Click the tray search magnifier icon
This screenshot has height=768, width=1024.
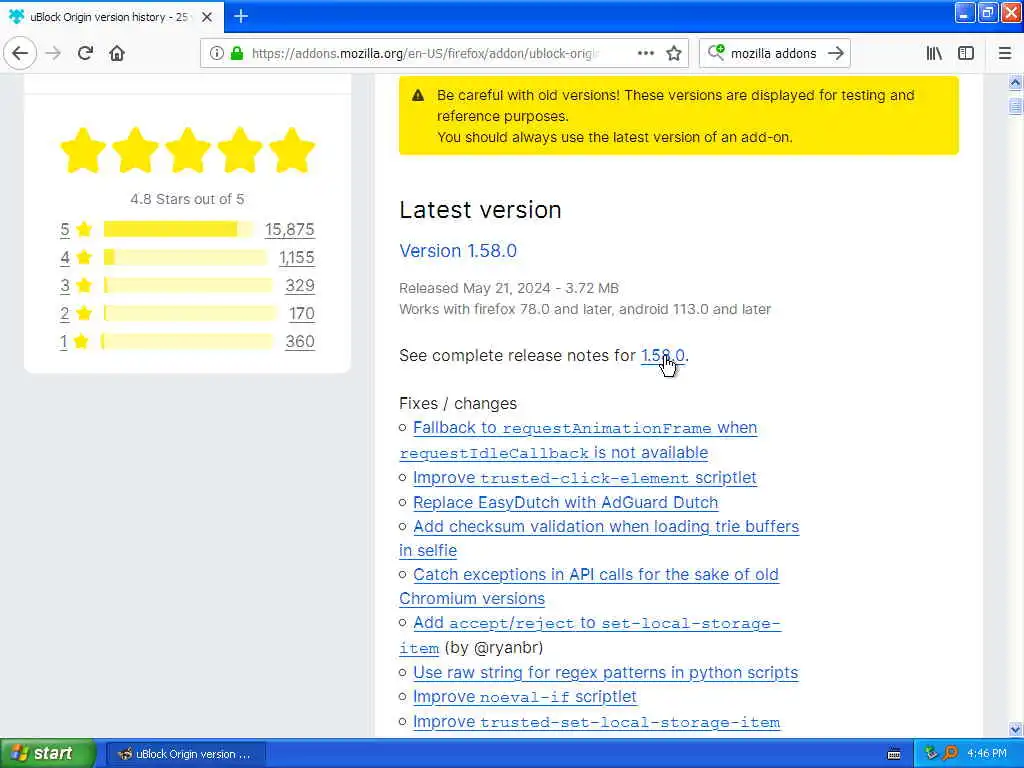point(950,753)
